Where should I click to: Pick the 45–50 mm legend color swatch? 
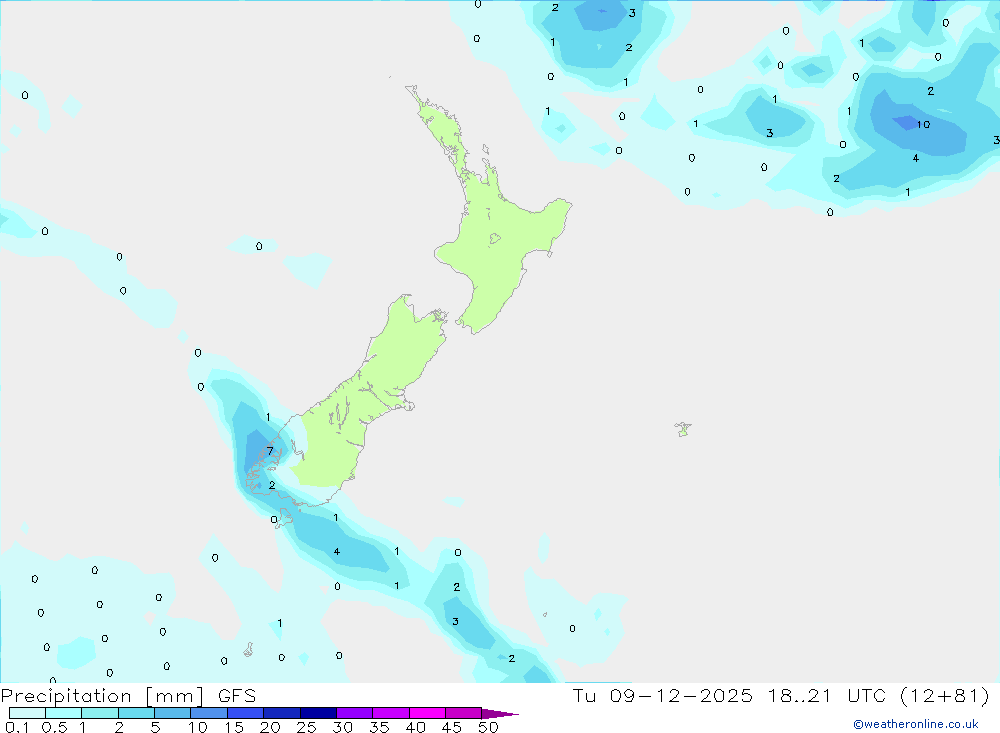(463, 713)
